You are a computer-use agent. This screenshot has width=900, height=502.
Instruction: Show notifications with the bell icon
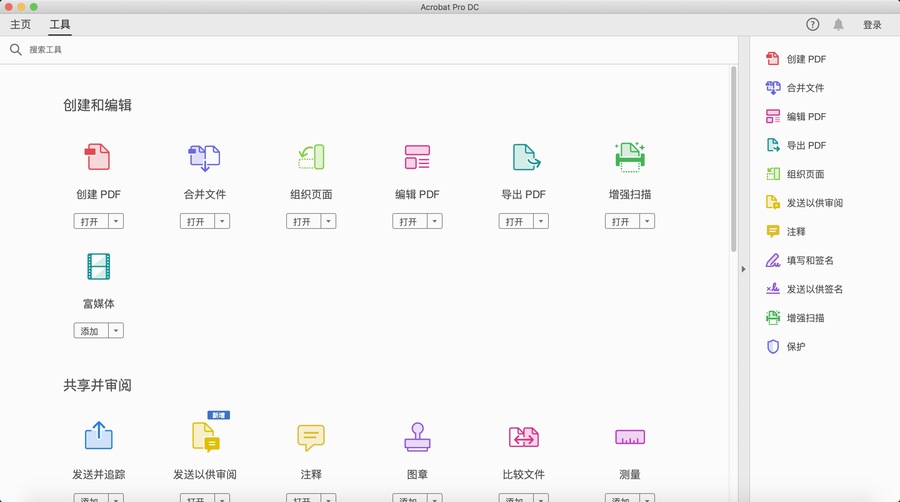[x=839, y=24]
